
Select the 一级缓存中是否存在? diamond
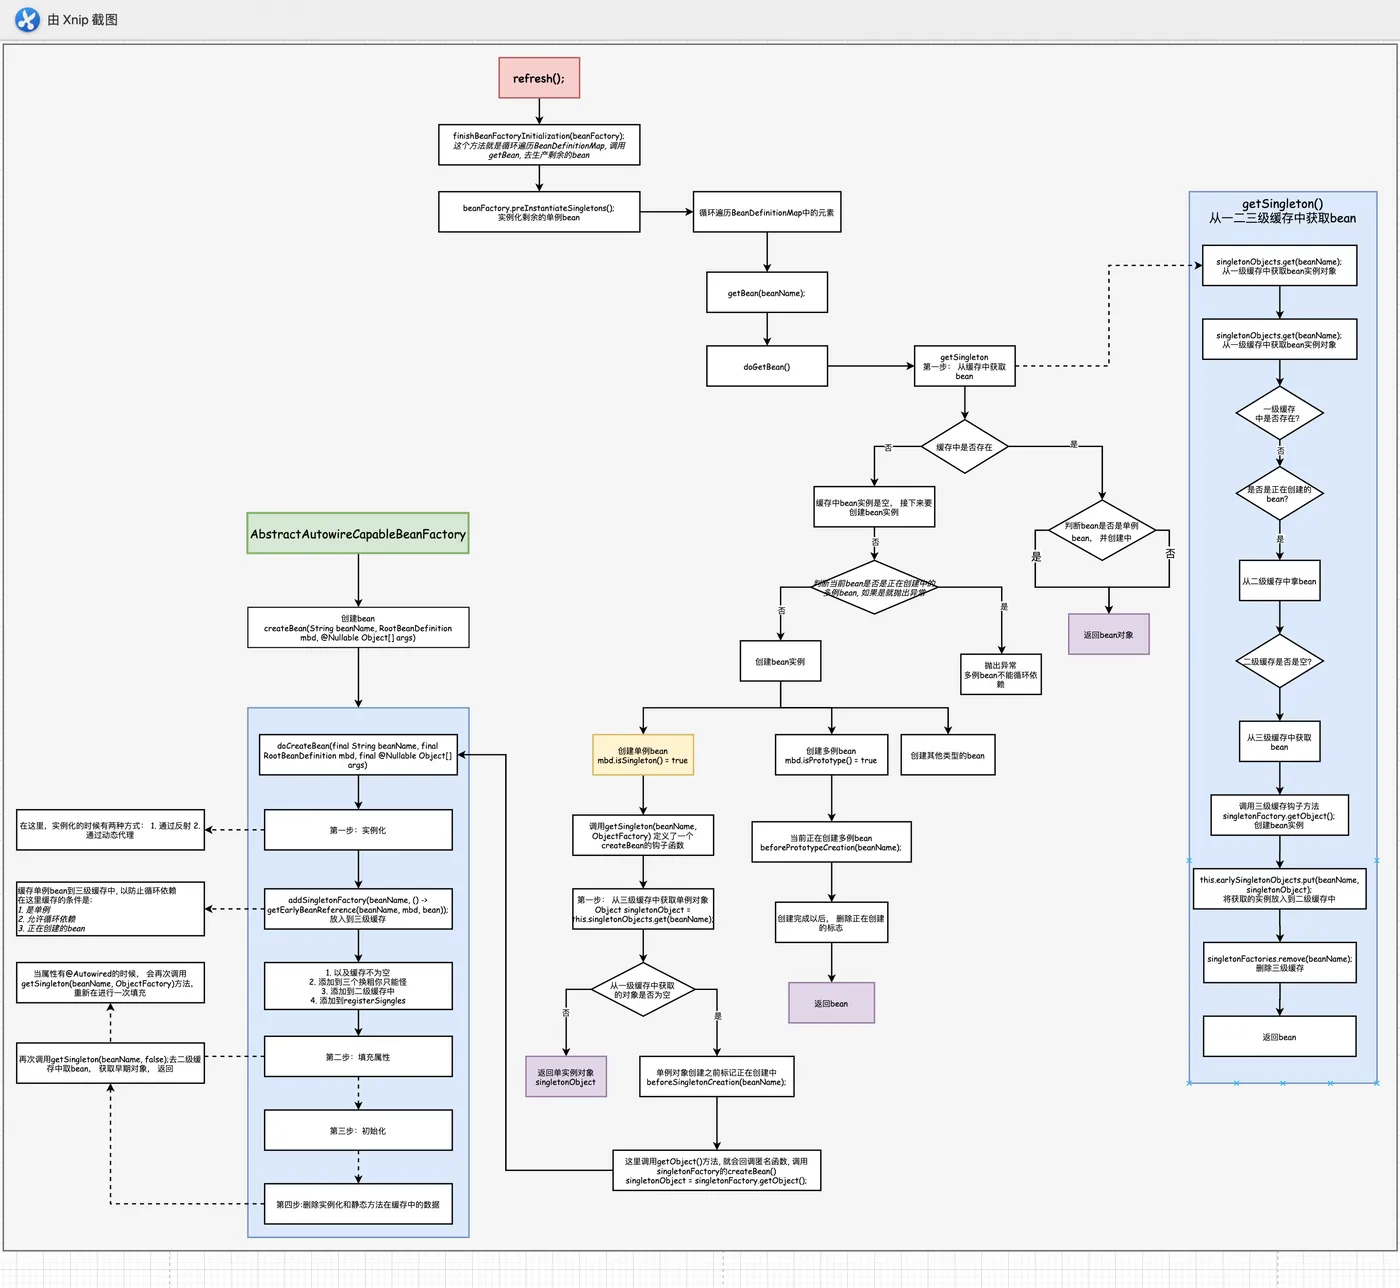tap(1280, 413)
